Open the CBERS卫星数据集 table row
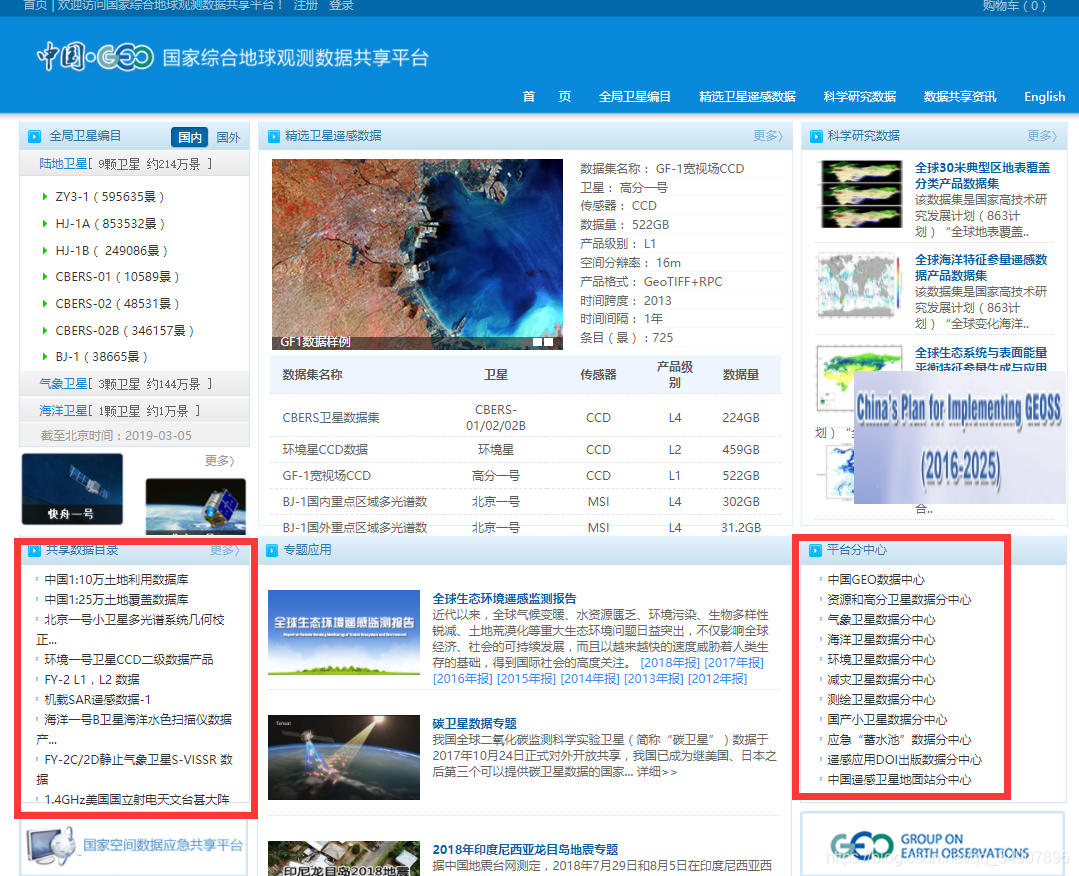1079x876 pixels. 525,418
